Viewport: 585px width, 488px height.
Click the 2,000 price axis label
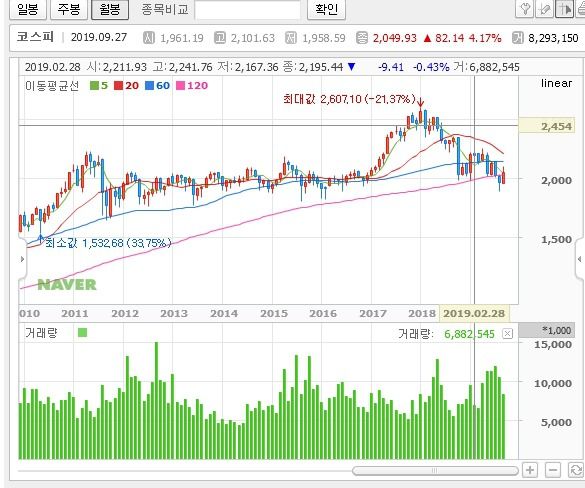556,180
